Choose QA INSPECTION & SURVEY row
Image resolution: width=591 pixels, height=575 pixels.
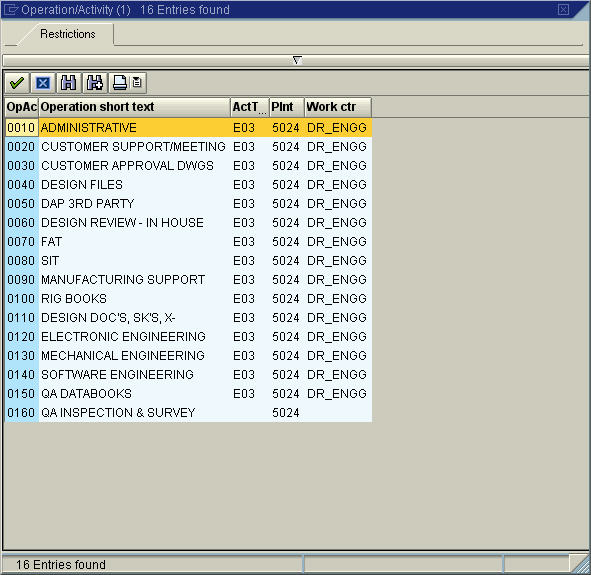click(x=188, y=413)
